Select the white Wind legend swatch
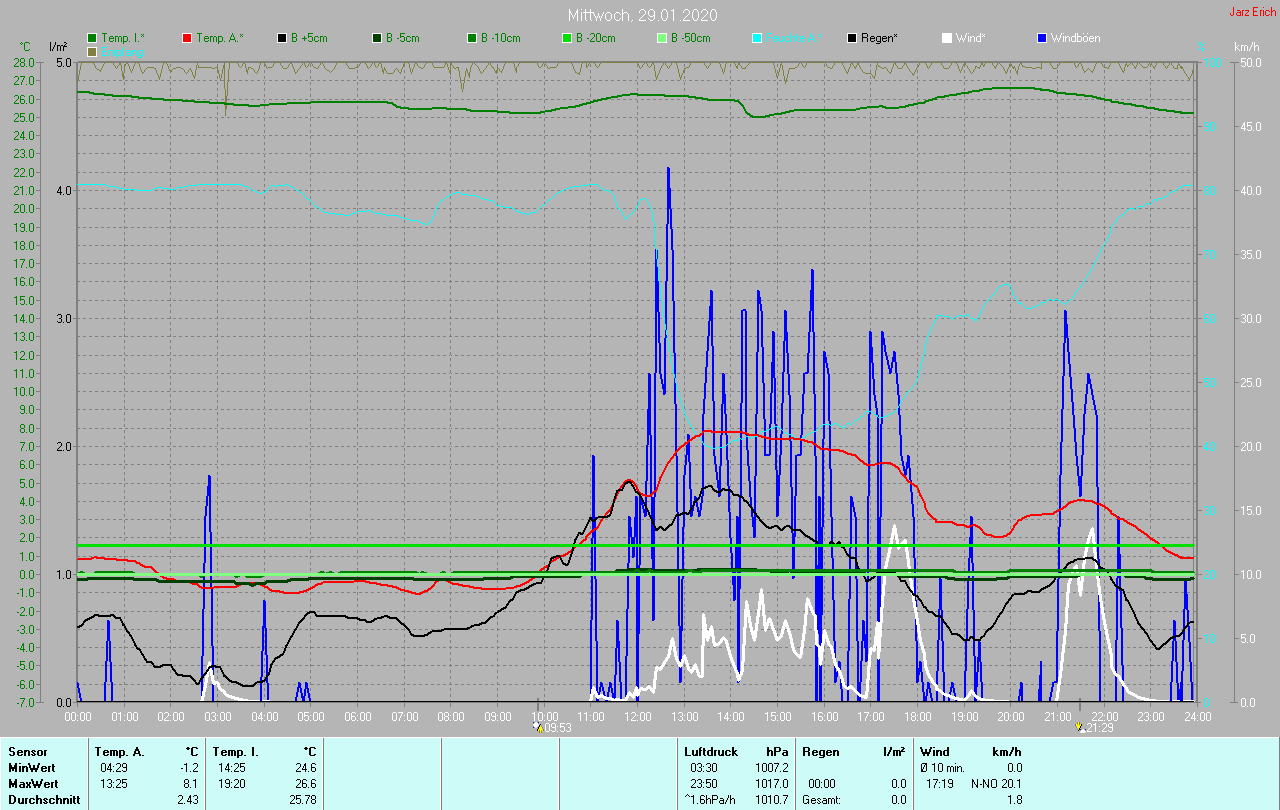The height and width of the screenshot is (810, 1280). [947, 38]
